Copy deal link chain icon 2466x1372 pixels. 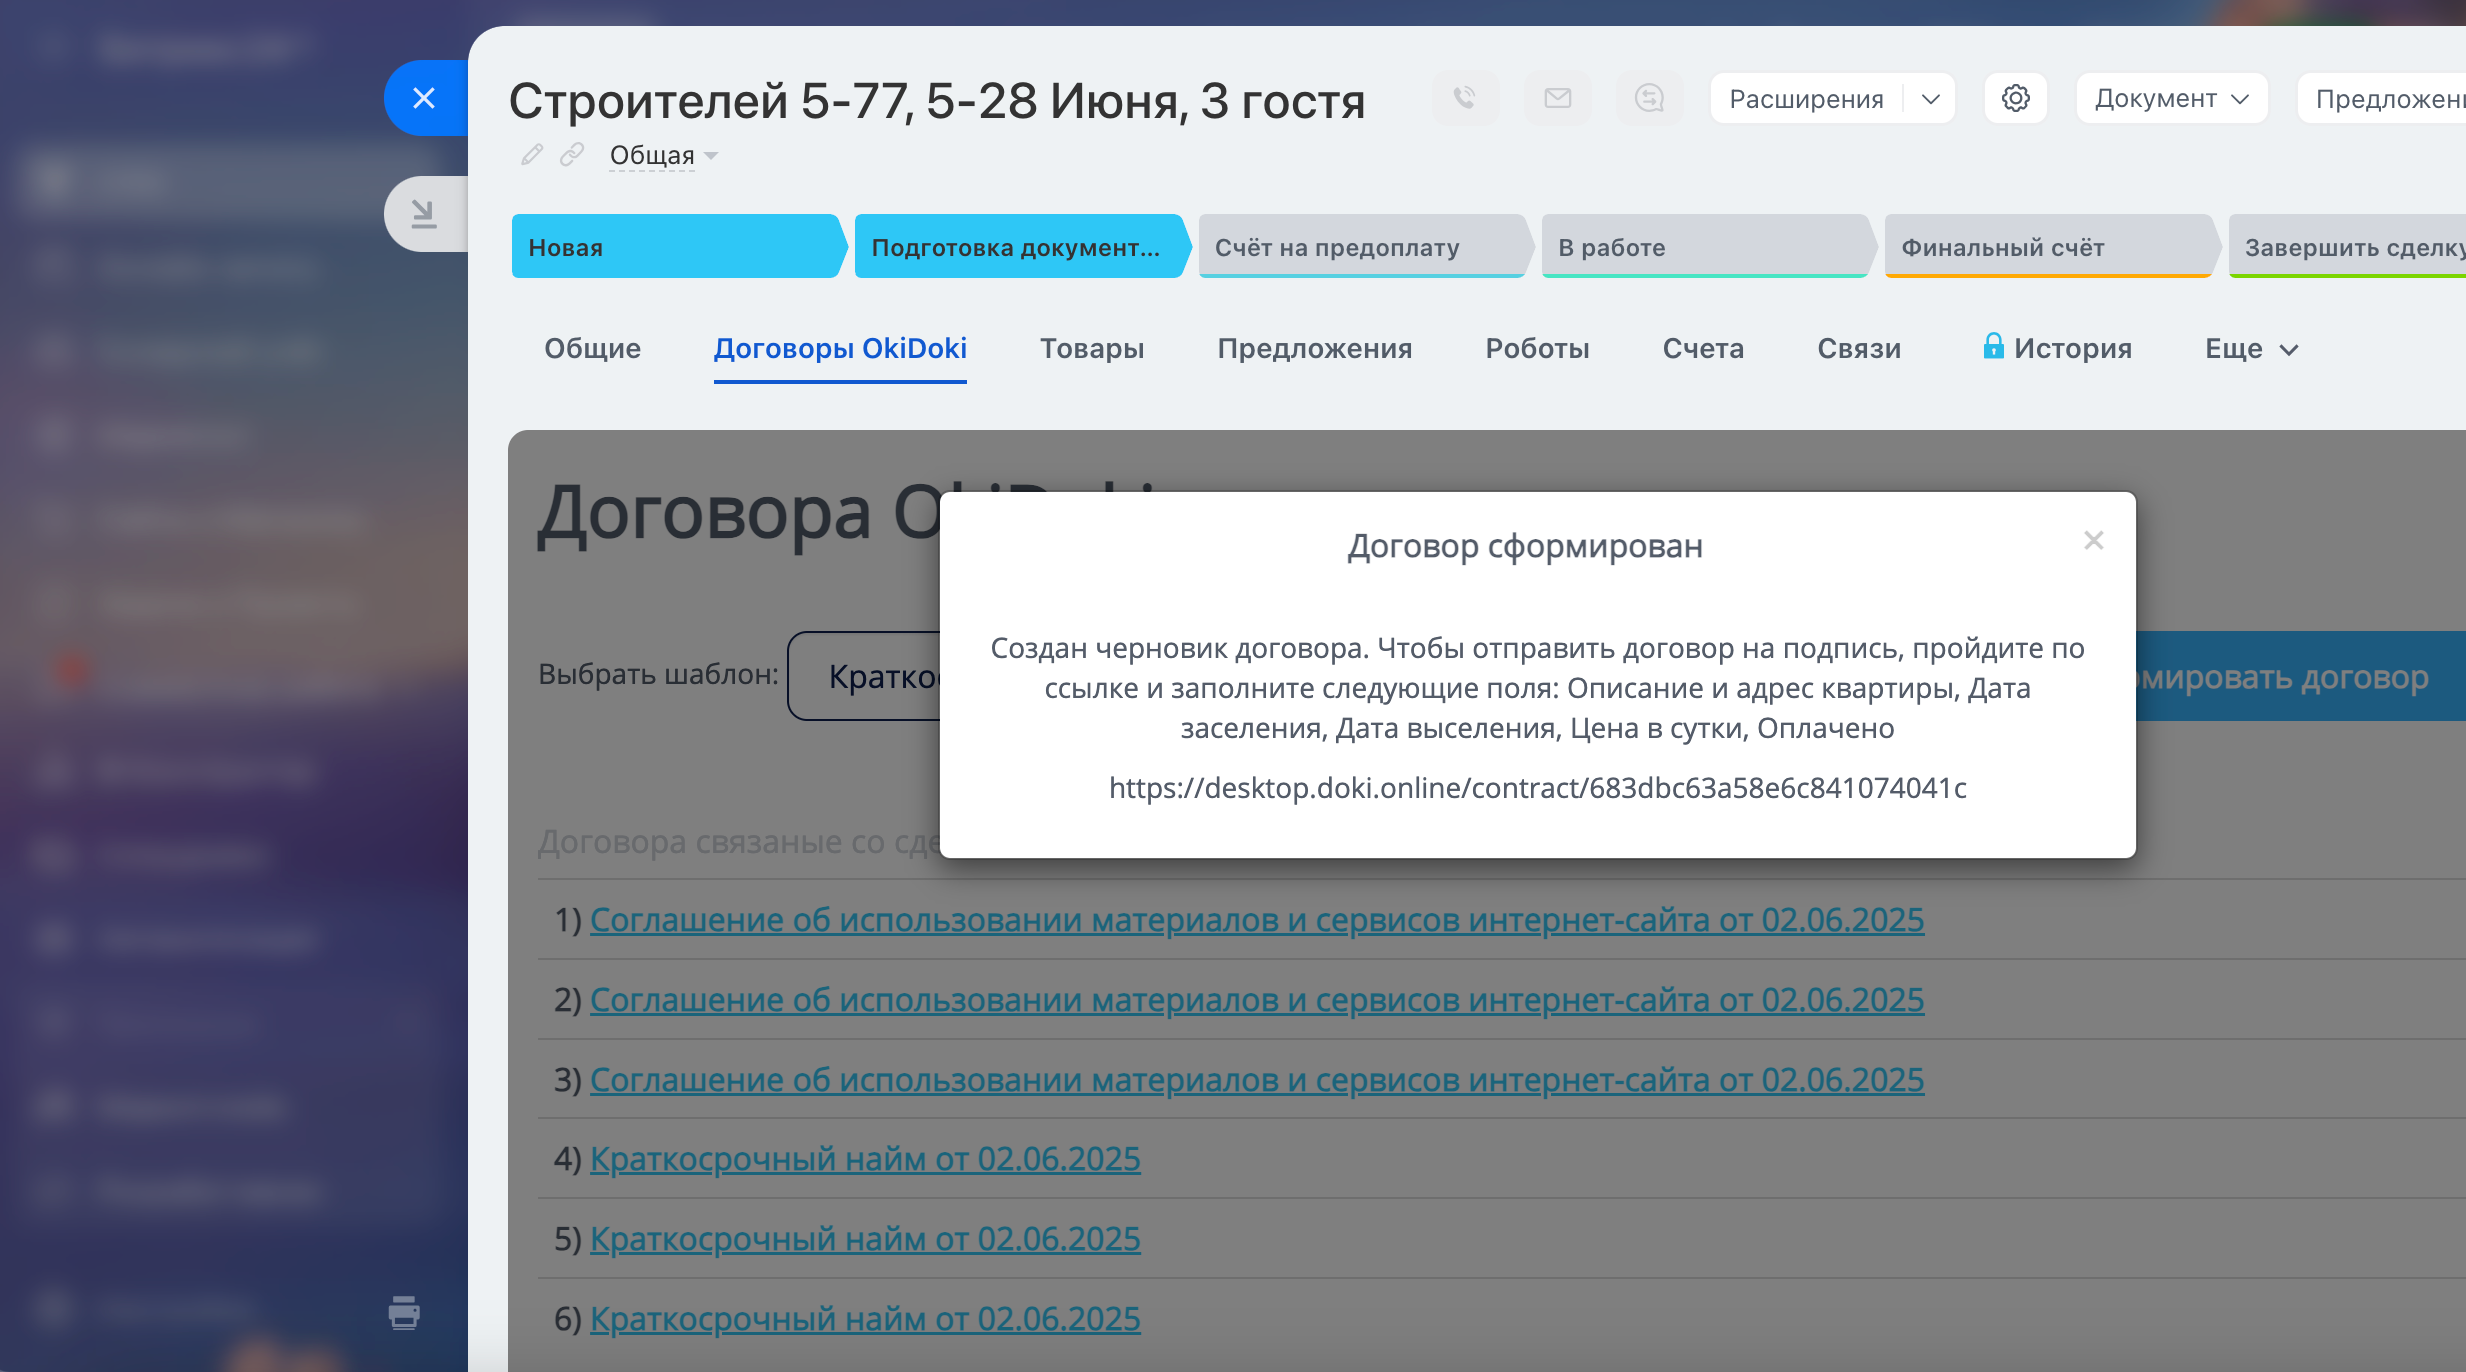coord(571,155)
